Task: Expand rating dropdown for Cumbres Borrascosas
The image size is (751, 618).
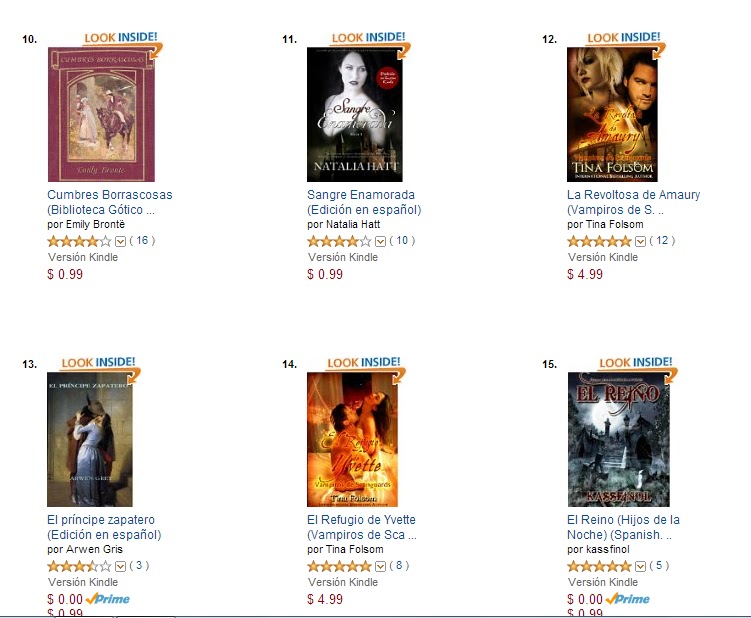Action: pyautogui.click(x=120, y=241)
